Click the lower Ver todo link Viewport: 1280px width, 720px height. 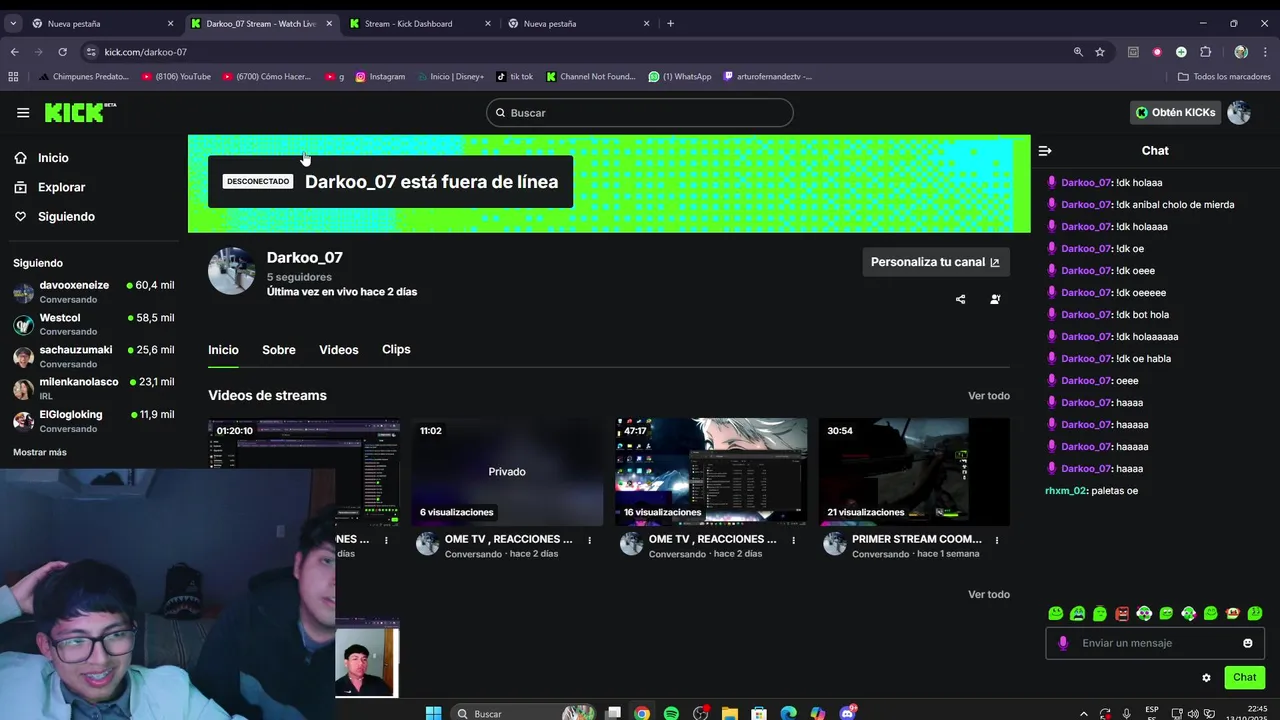[989, 594]
